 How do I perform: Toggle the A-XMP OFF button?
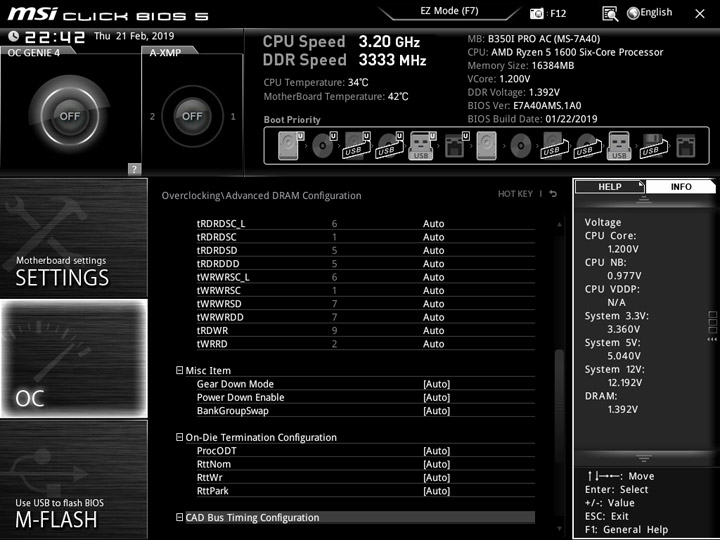192,116
